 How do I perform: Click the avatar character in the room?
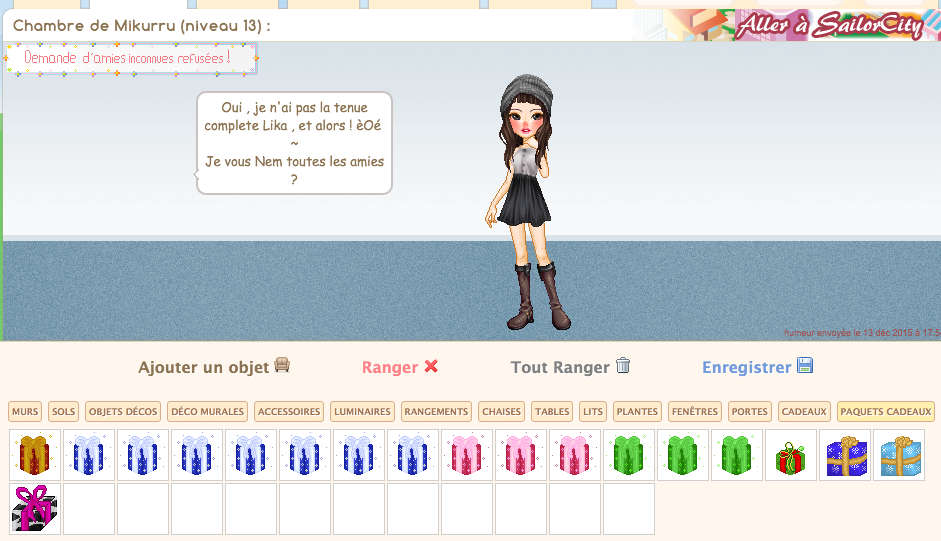527,200
